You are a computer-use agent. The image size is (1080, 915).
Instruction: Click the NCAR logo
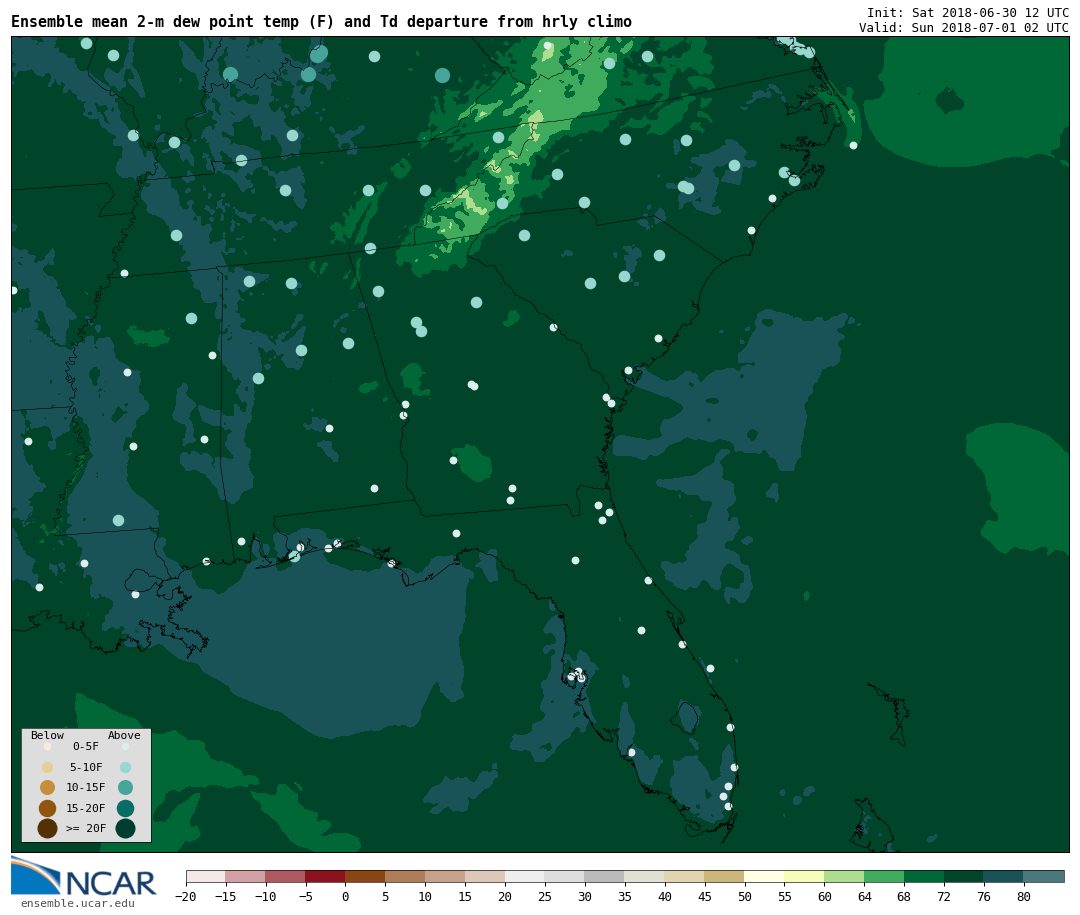tap(83, 876)
